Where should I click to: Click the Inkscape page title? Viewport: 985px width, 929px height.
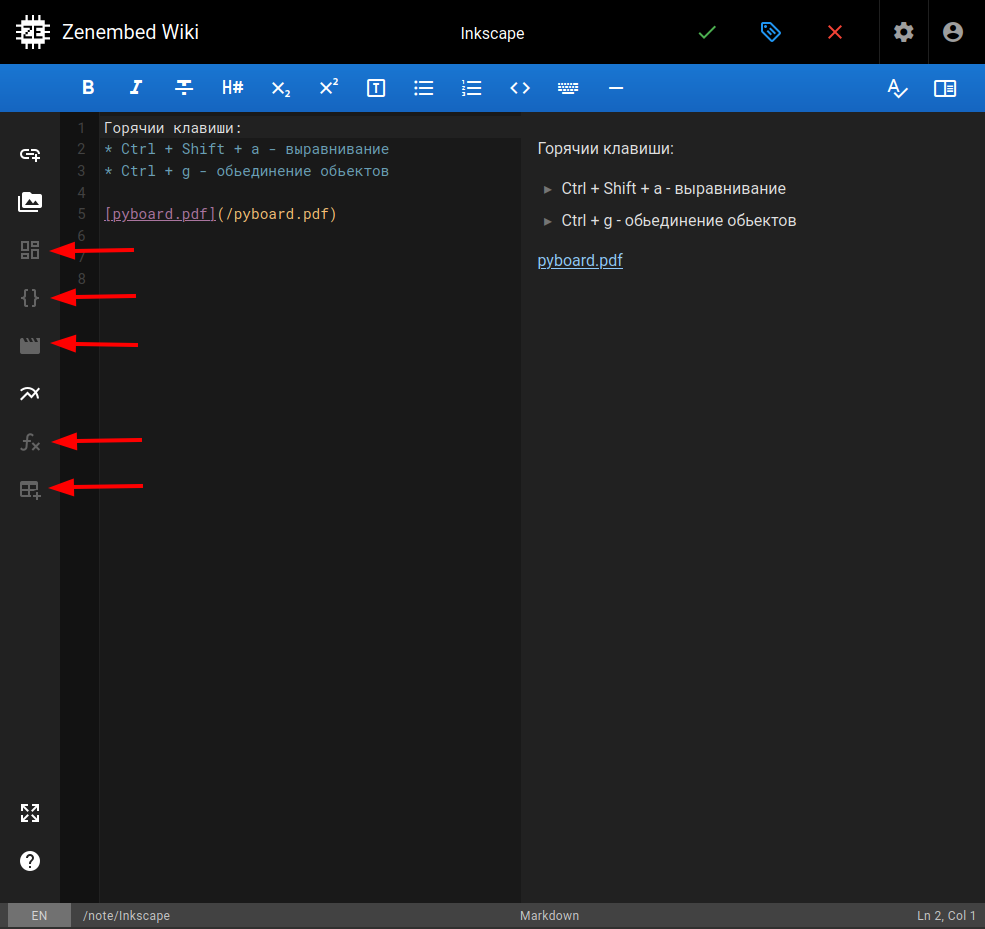492,33
